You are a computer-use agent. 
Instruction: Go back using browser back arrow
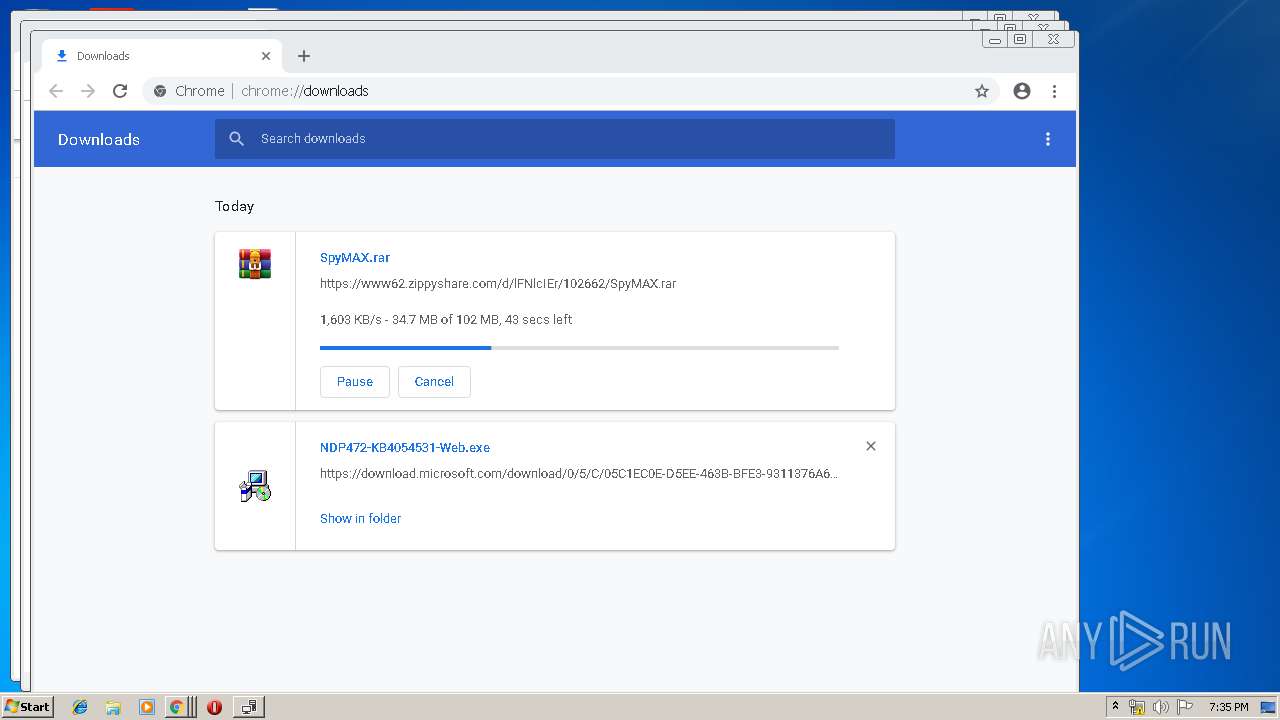coord(56,91)
